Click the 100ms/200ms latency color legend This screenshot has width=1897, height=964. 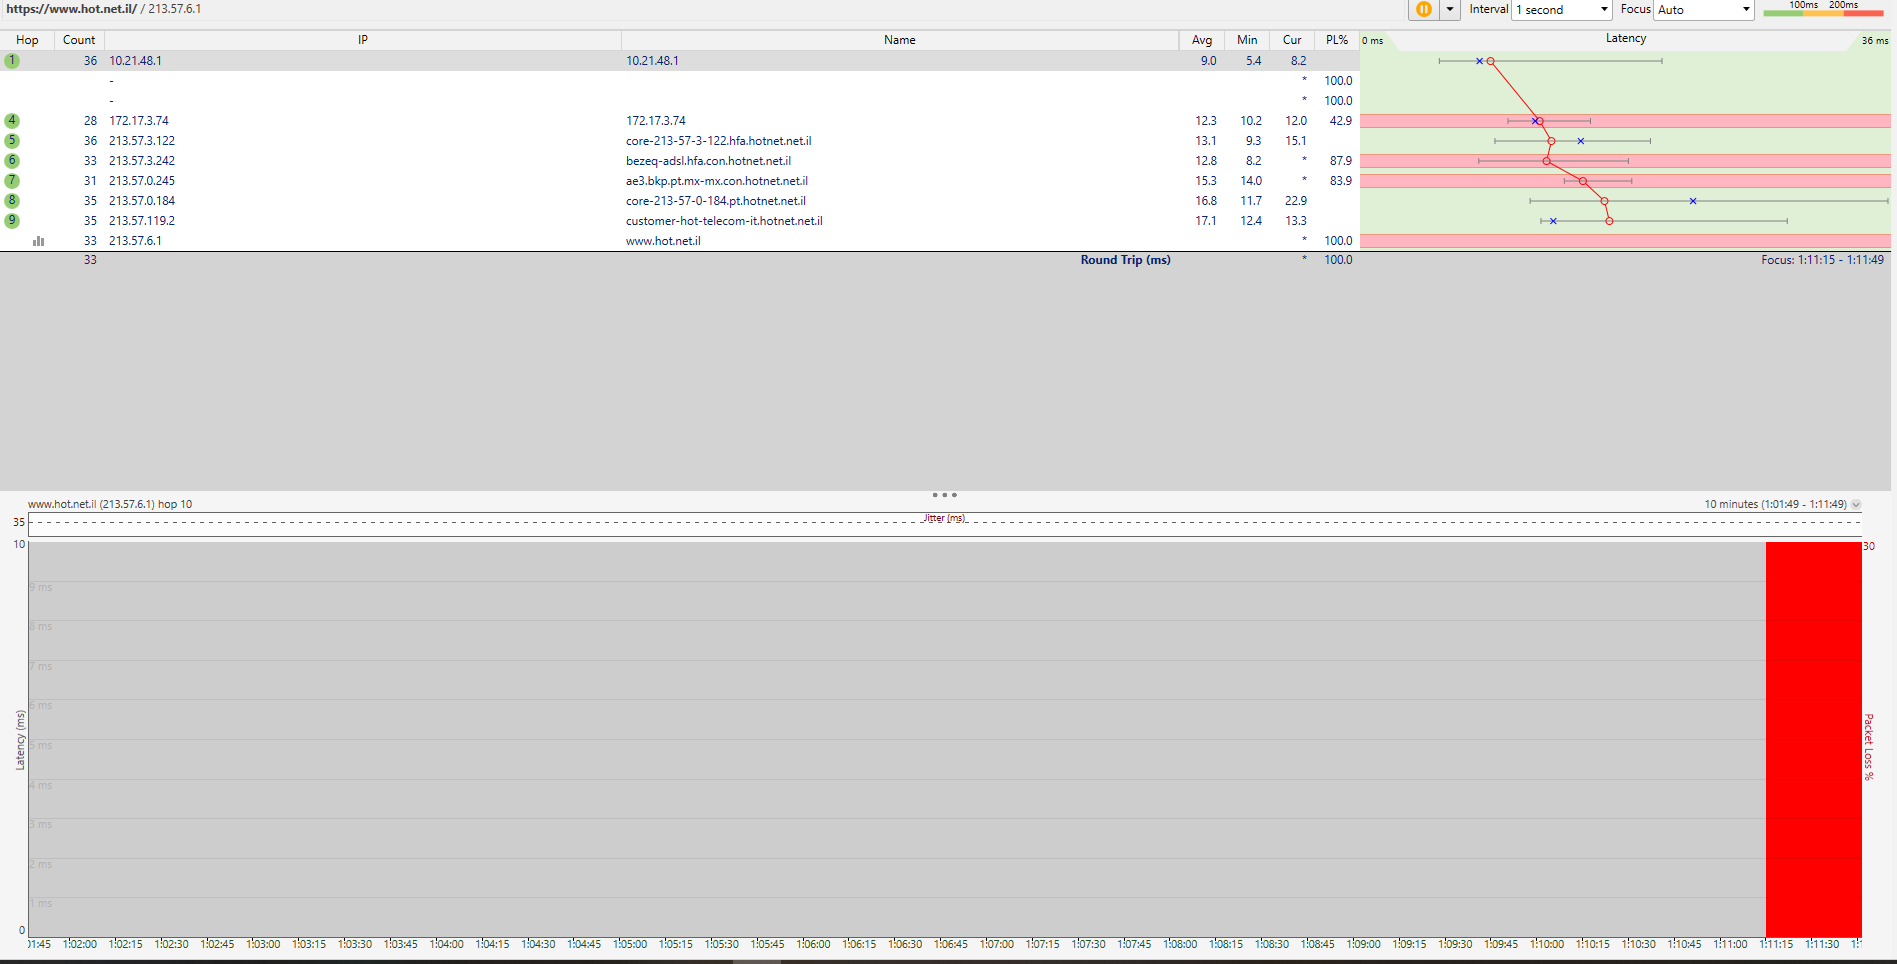[x=1823, y=9]
